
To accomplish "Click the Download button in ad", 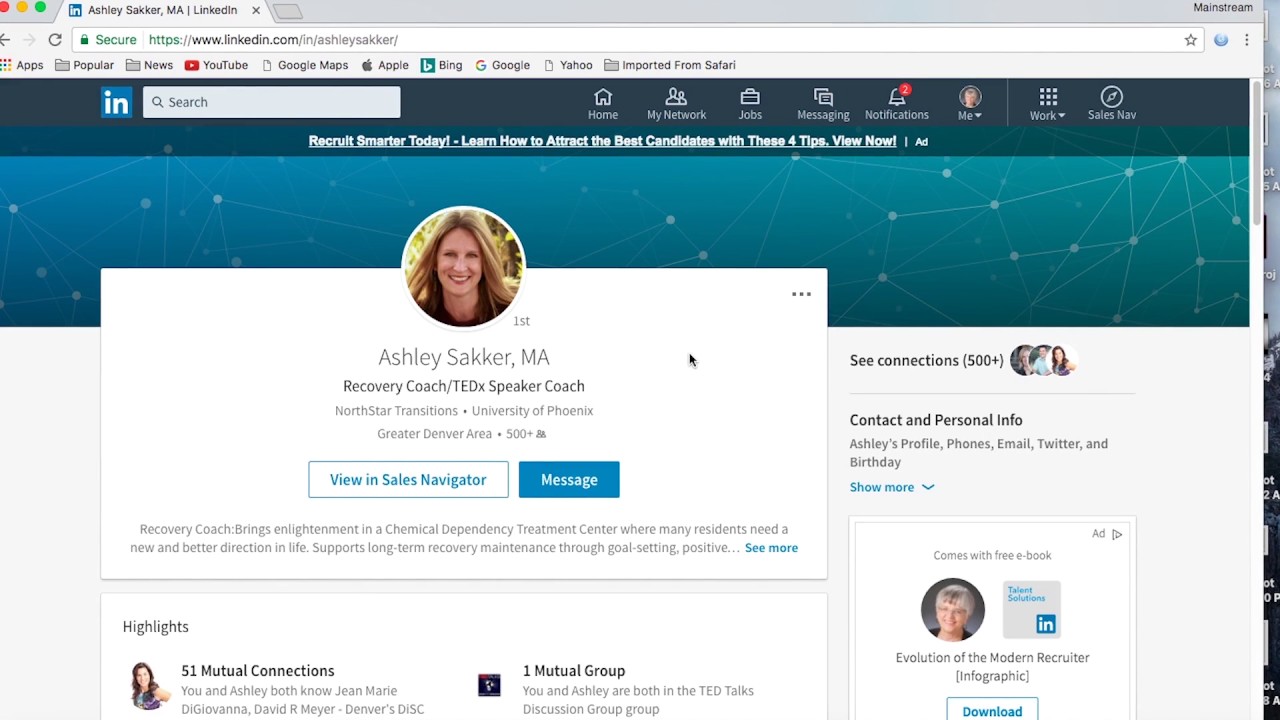I will pos(992,711).
